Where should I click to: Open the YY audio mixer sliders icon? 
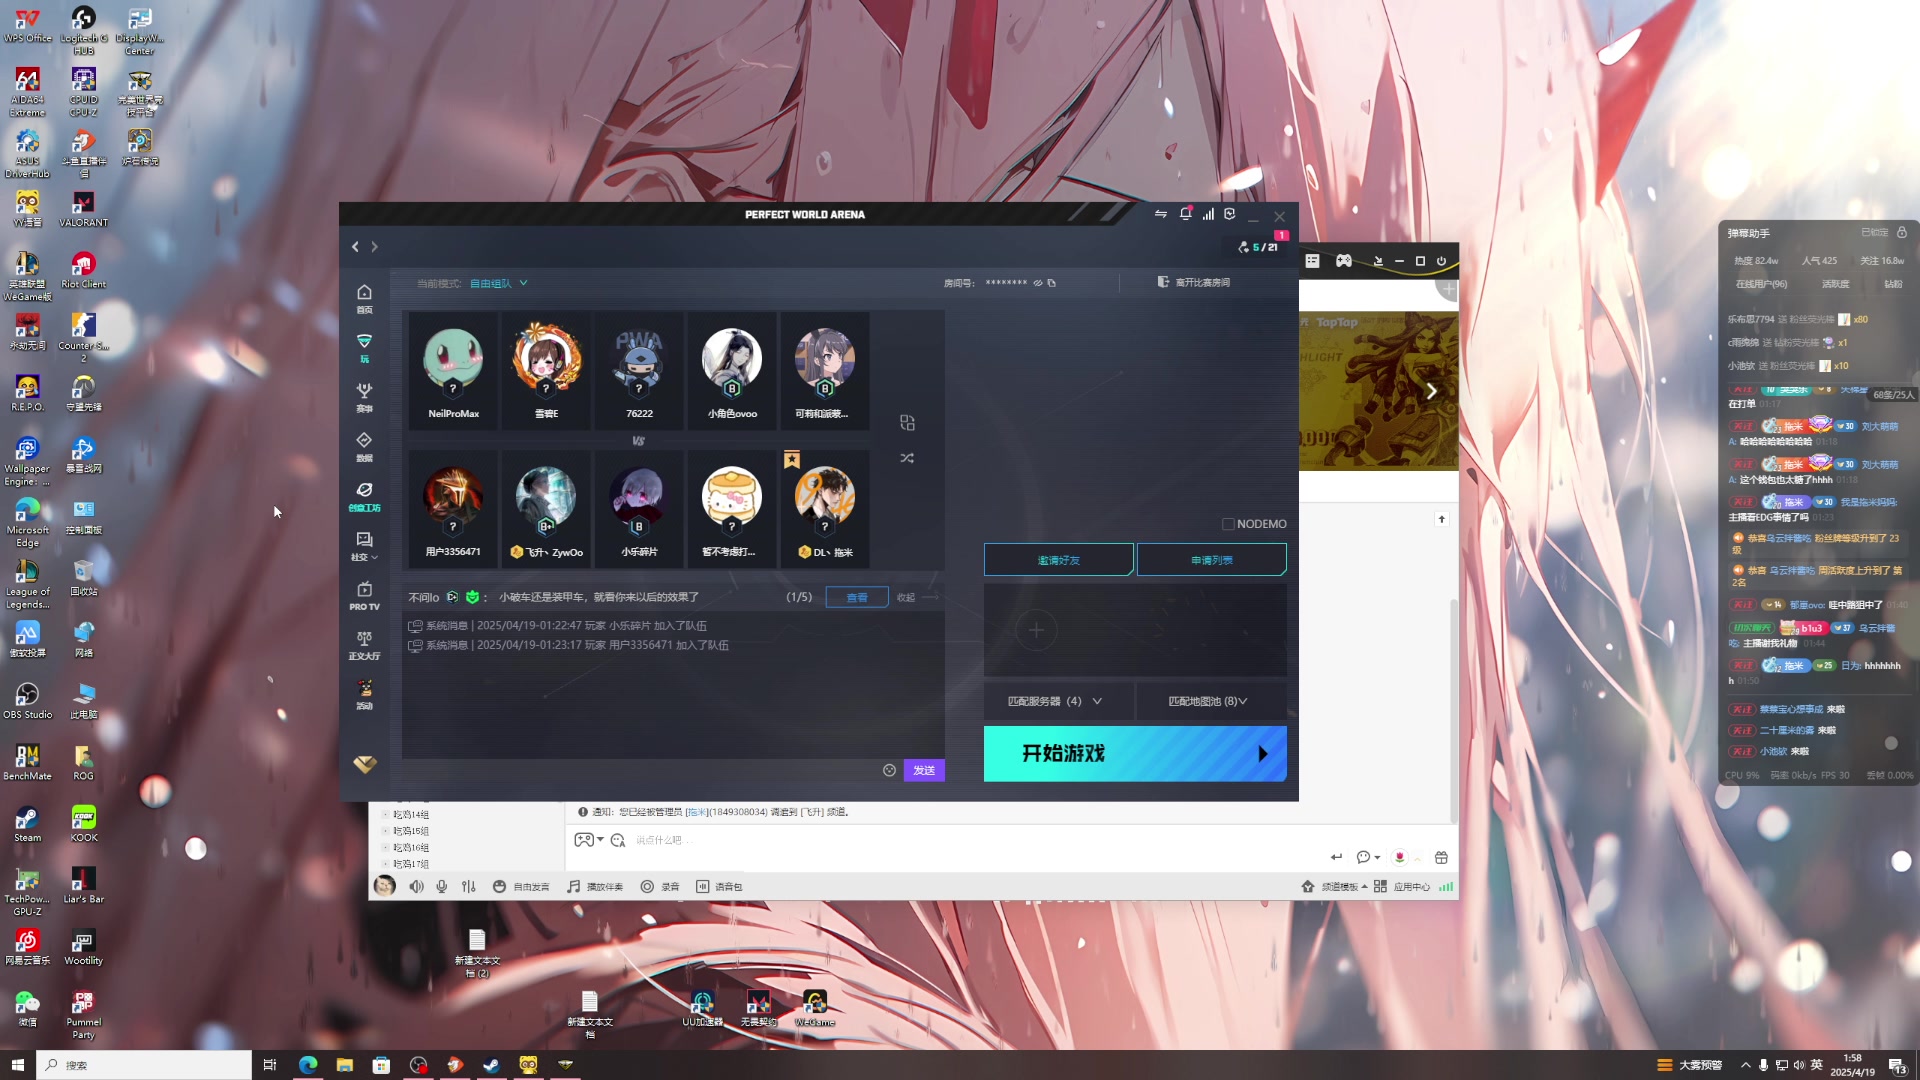469,886
